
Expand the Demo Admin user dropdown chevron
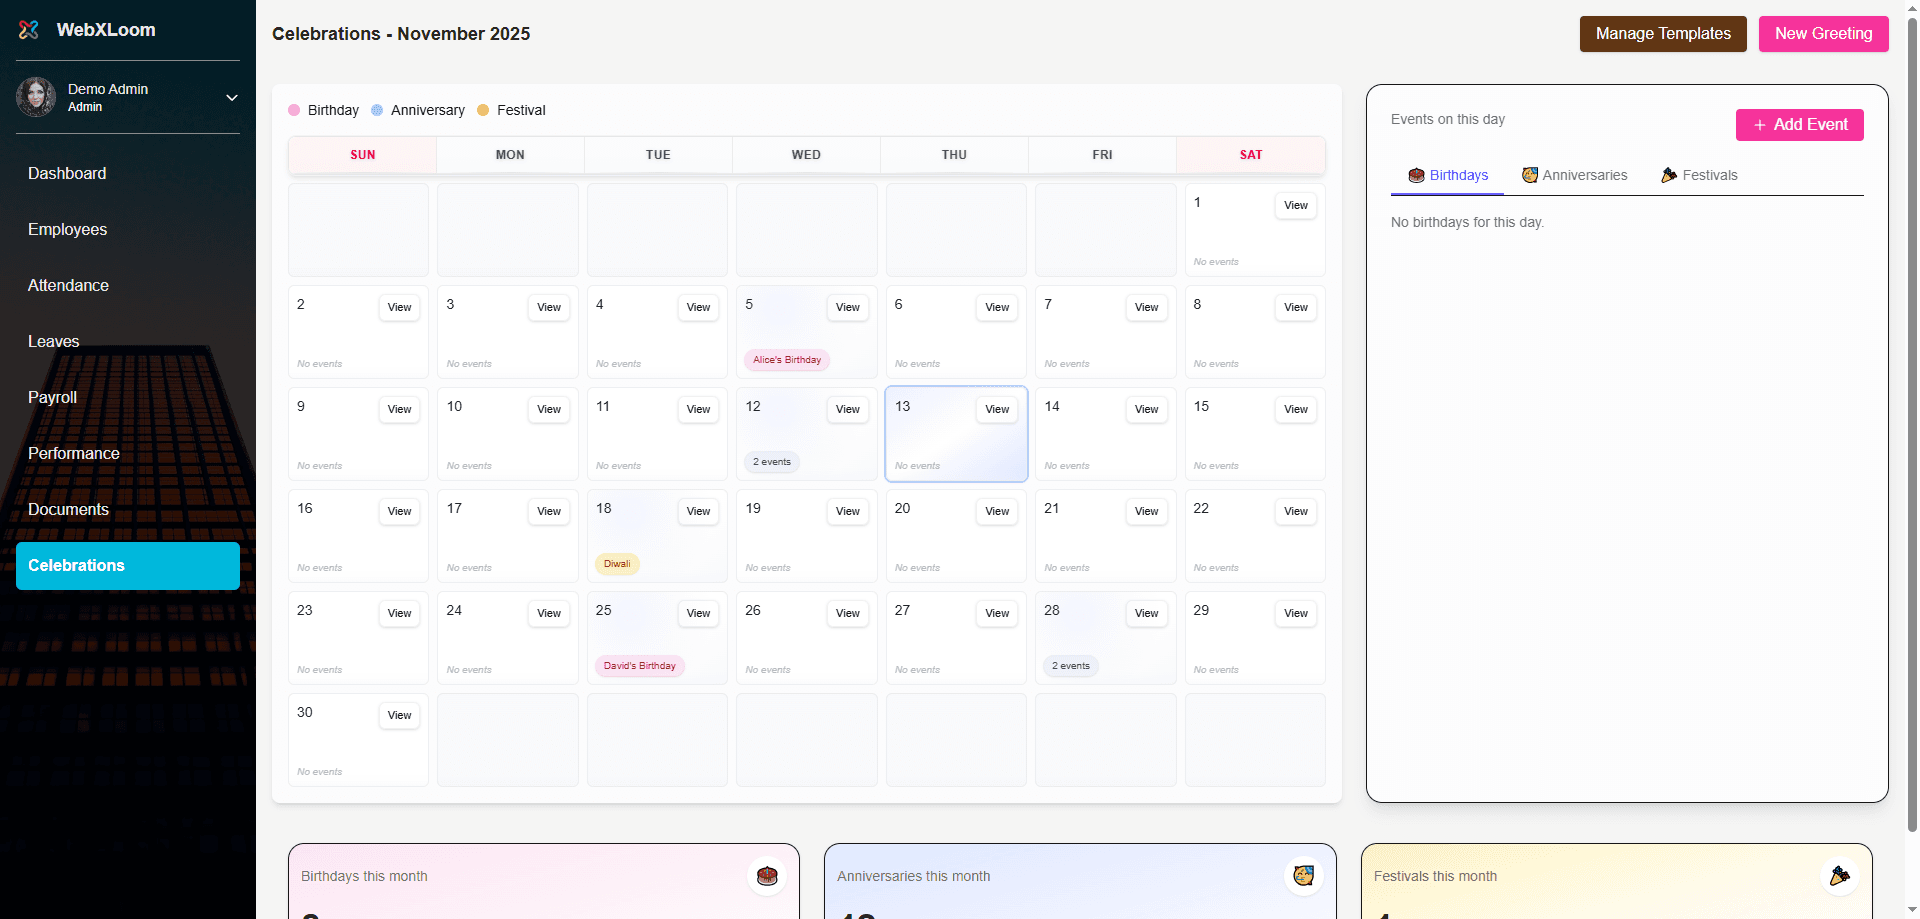pyautogui.click(x=232, y=98)
